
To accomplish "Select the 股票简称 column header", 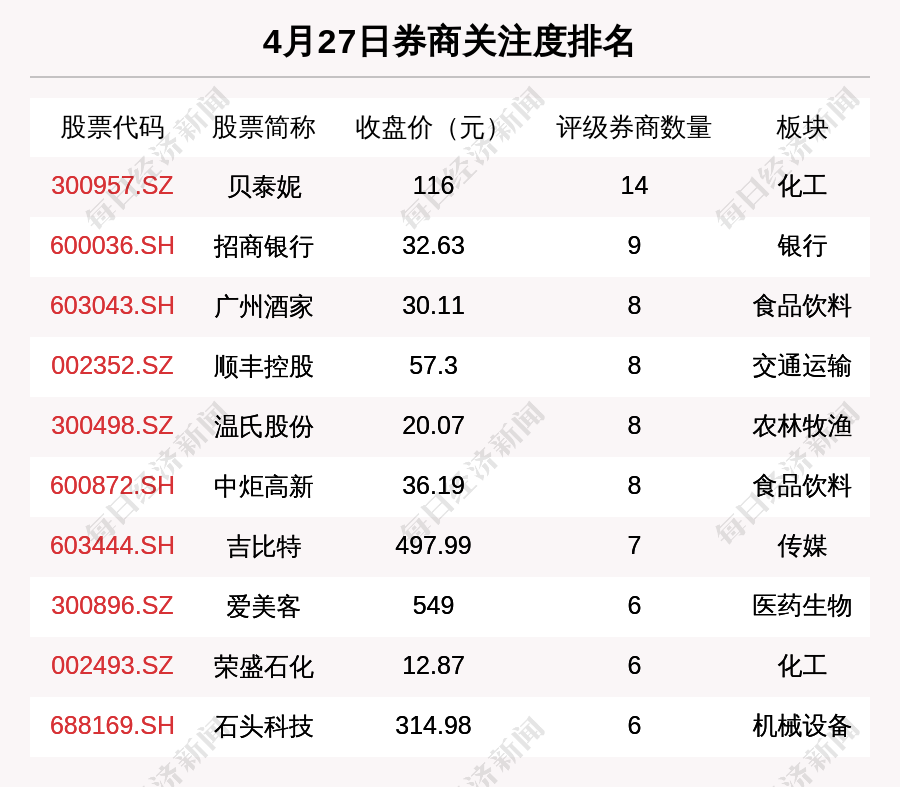I will coord(263,127).
